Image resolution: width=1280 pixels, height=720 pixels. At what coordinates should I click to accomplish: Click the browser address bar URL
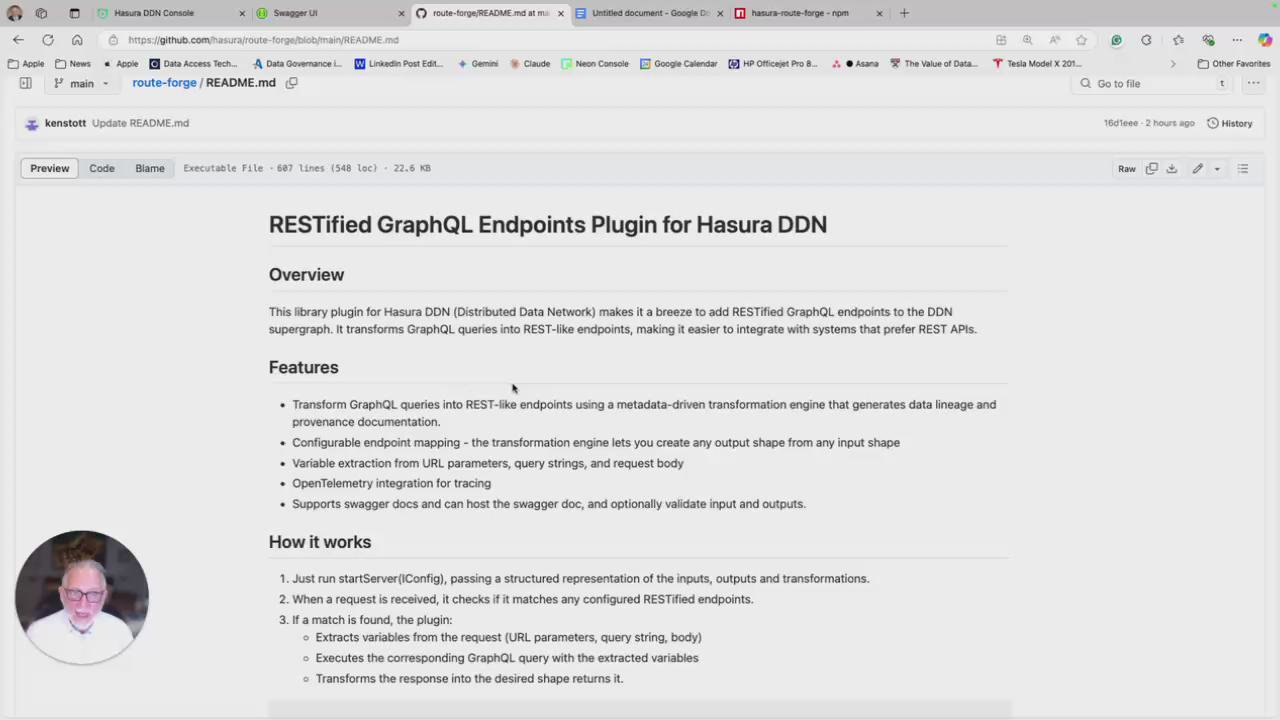click(263, 40)
